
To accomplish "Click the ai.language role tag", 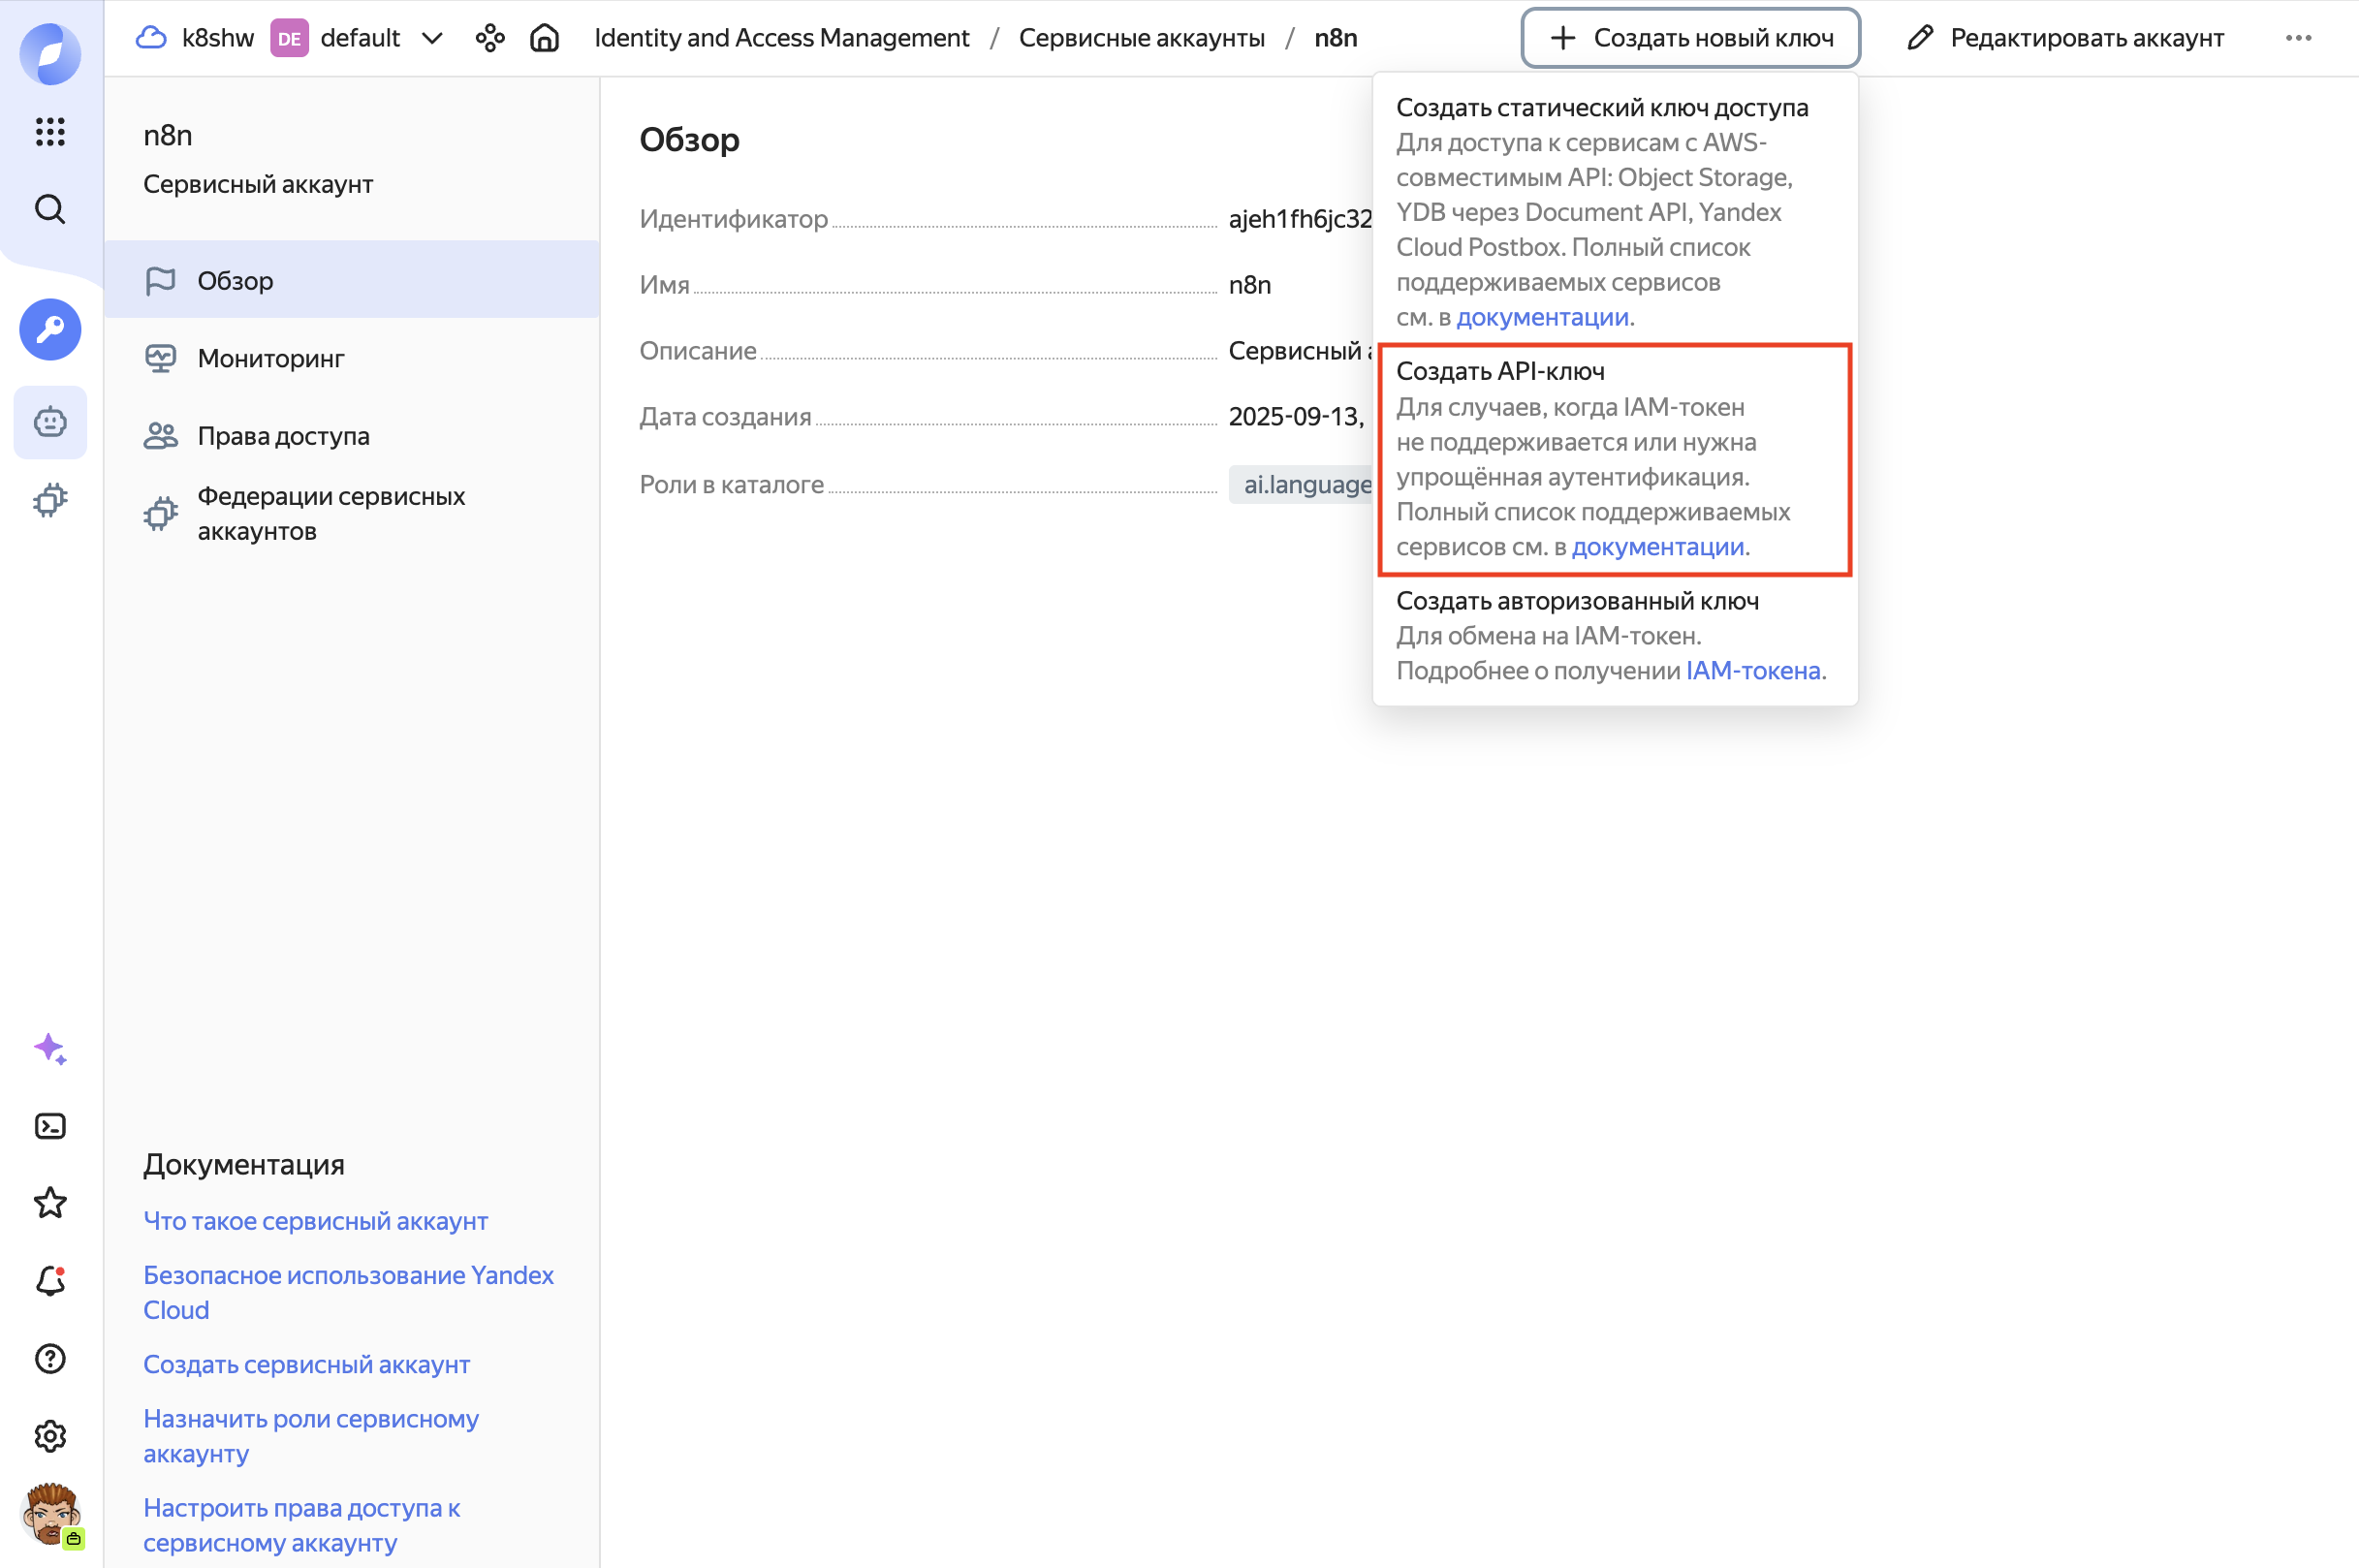I will [1301, 484].
